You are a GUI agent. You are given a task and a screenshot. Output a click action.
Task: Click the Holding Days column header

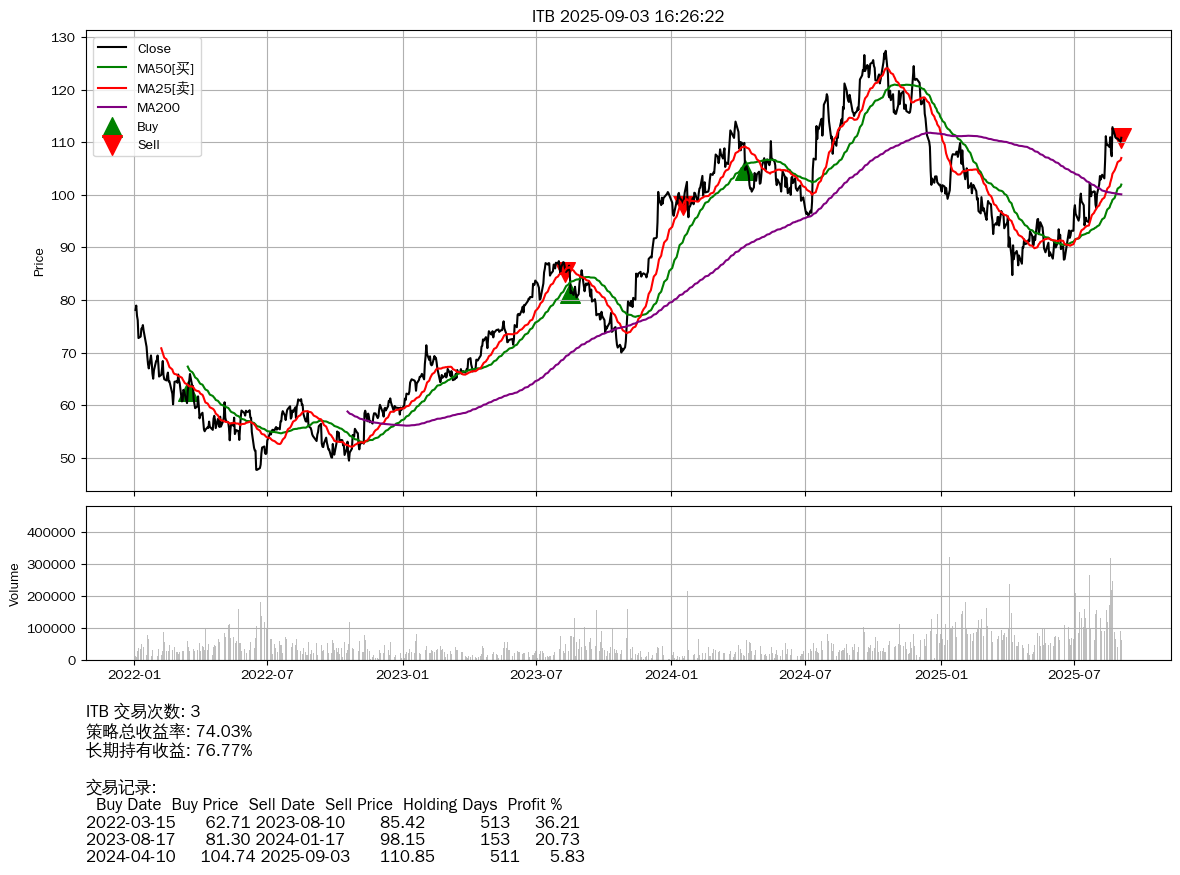click(x=450, y=805)
